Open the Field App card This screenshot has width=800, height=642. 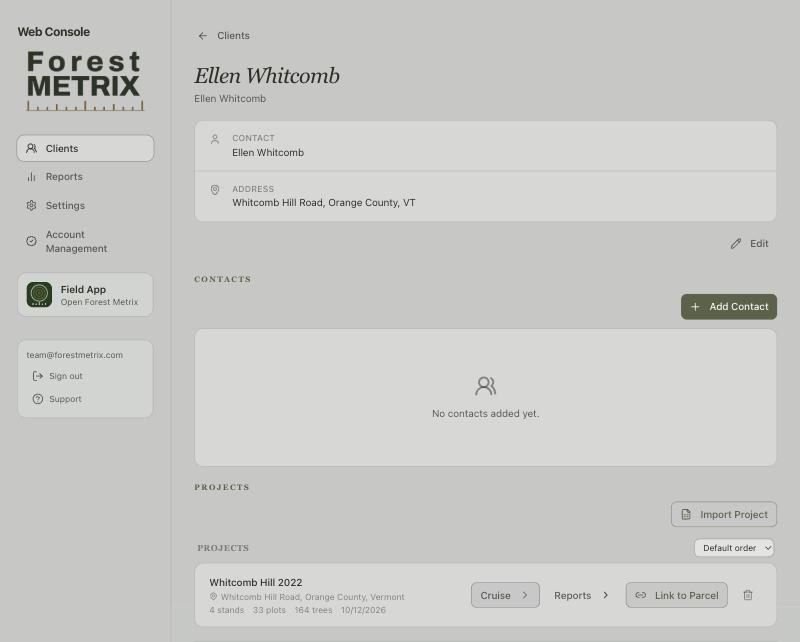85,295
